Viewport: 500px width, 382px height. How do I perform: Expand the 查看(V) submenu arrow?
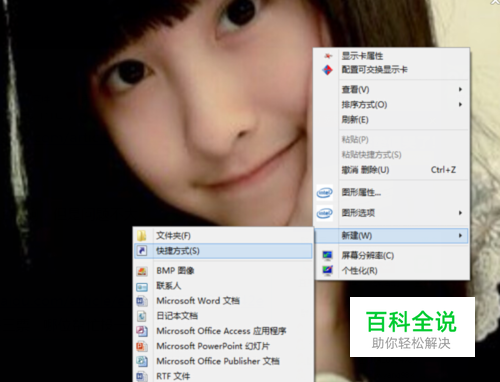460,89
